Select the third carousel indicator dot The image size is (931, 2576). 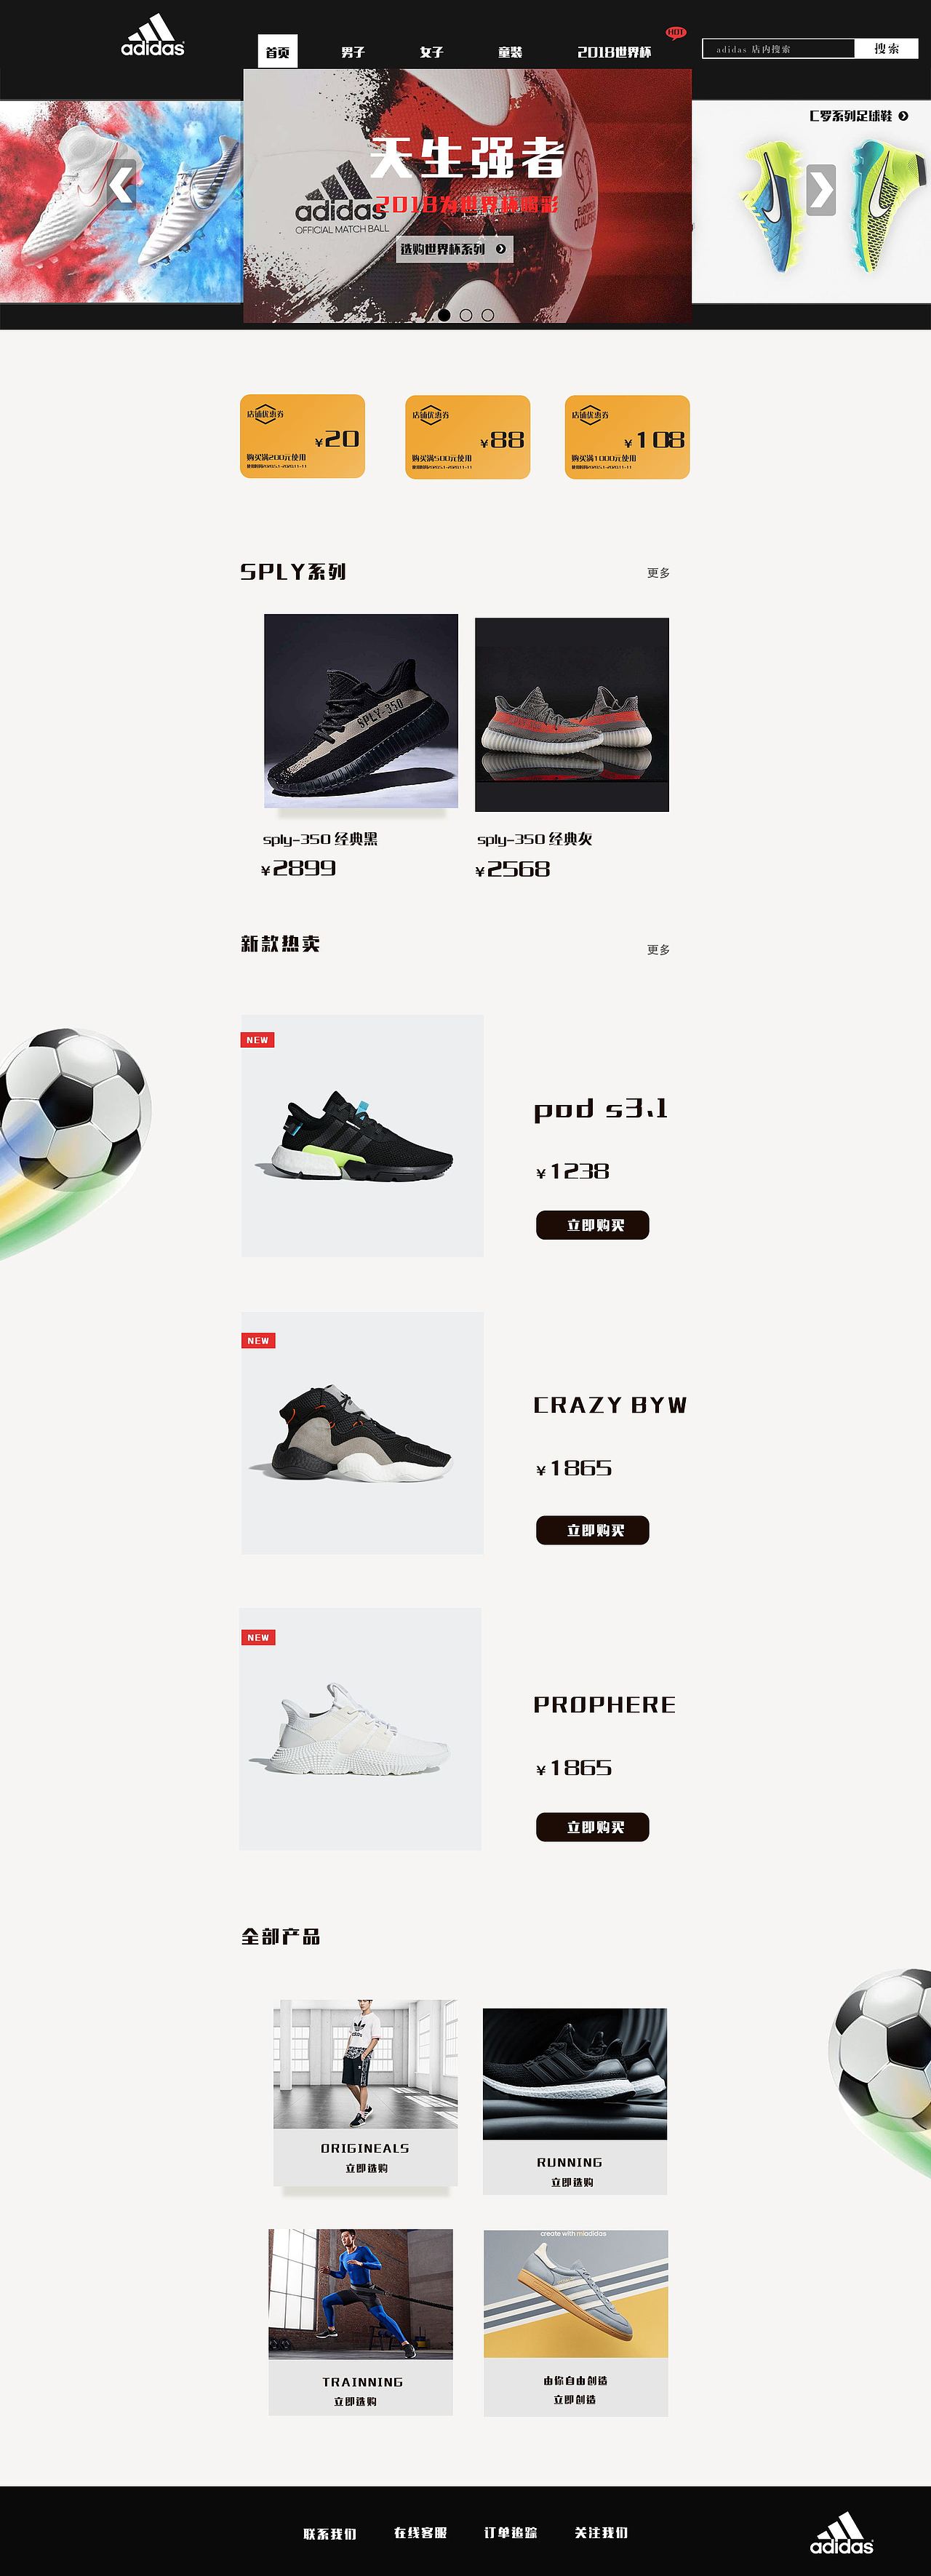click(x=488, y=315)
